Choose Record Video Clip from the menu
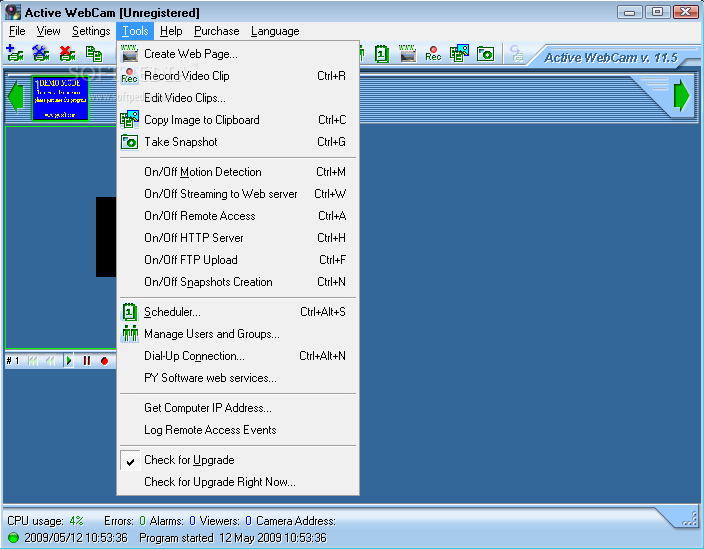Viewport: 704px width, 549px height. [x=238, y=76]
